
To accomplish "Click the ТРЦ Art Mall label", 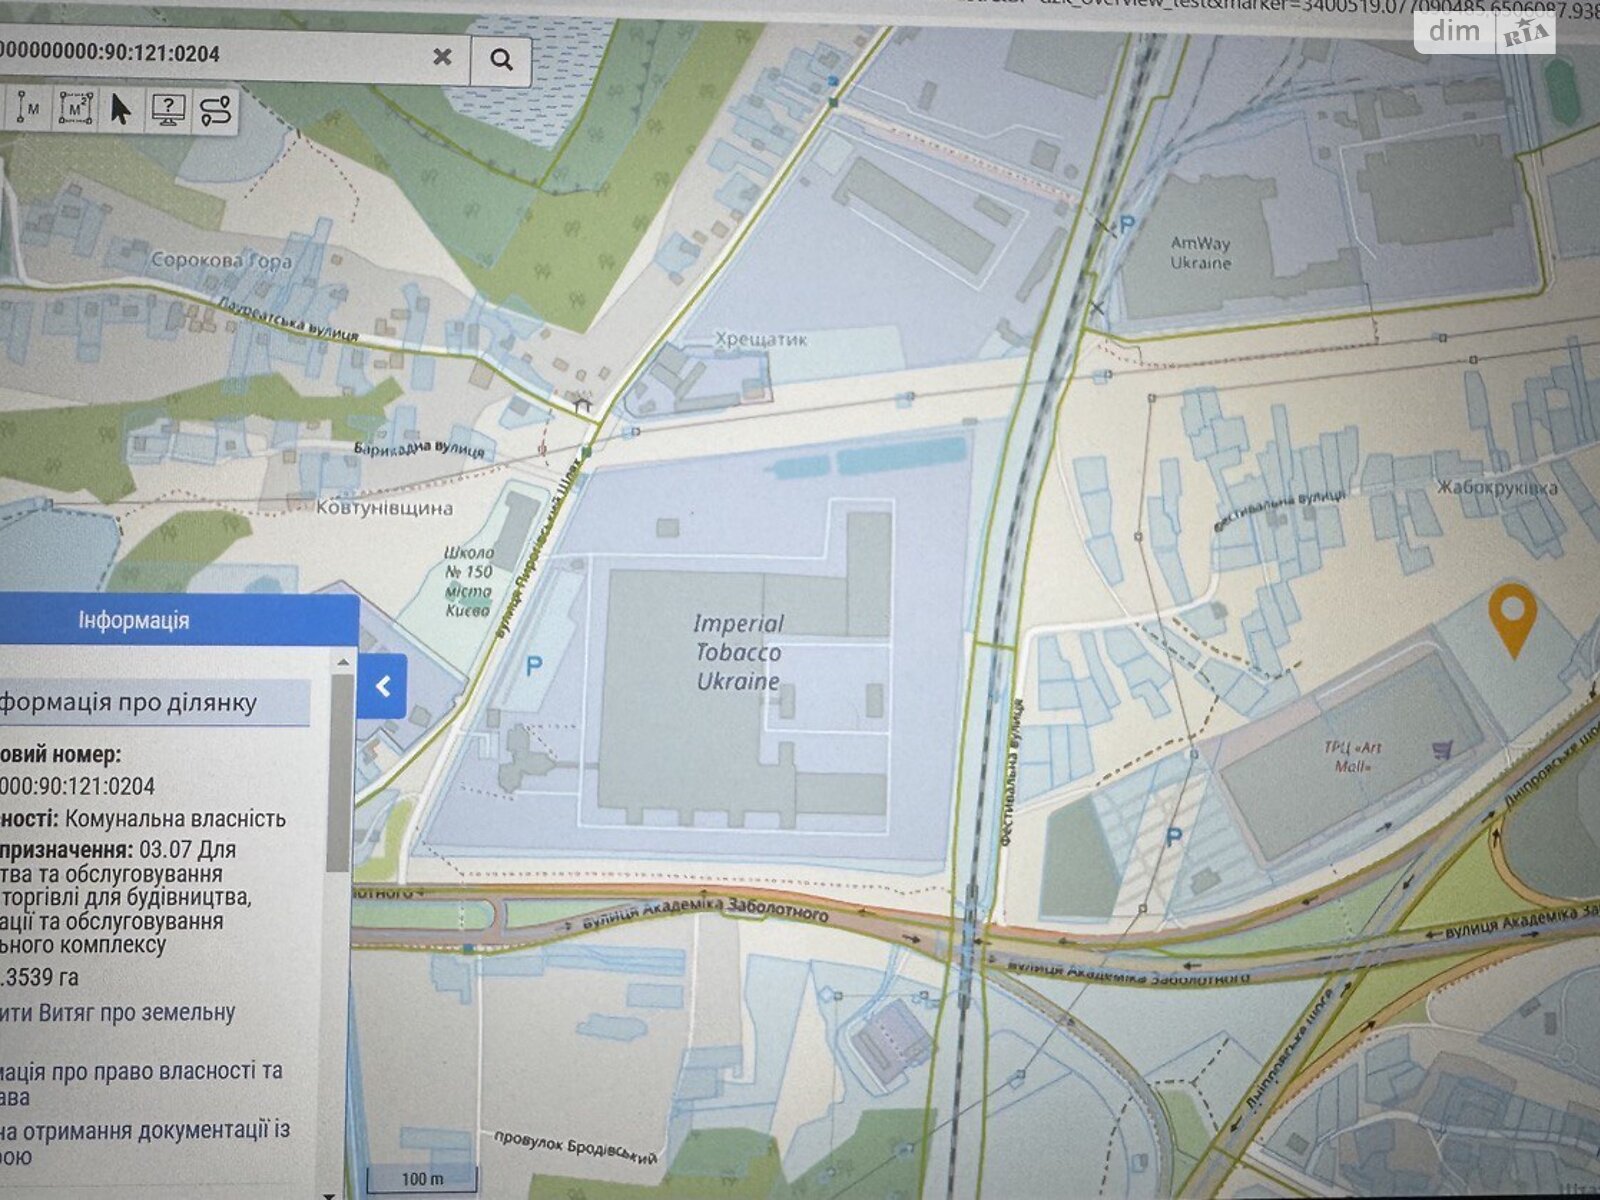I will coord(1354,757).
